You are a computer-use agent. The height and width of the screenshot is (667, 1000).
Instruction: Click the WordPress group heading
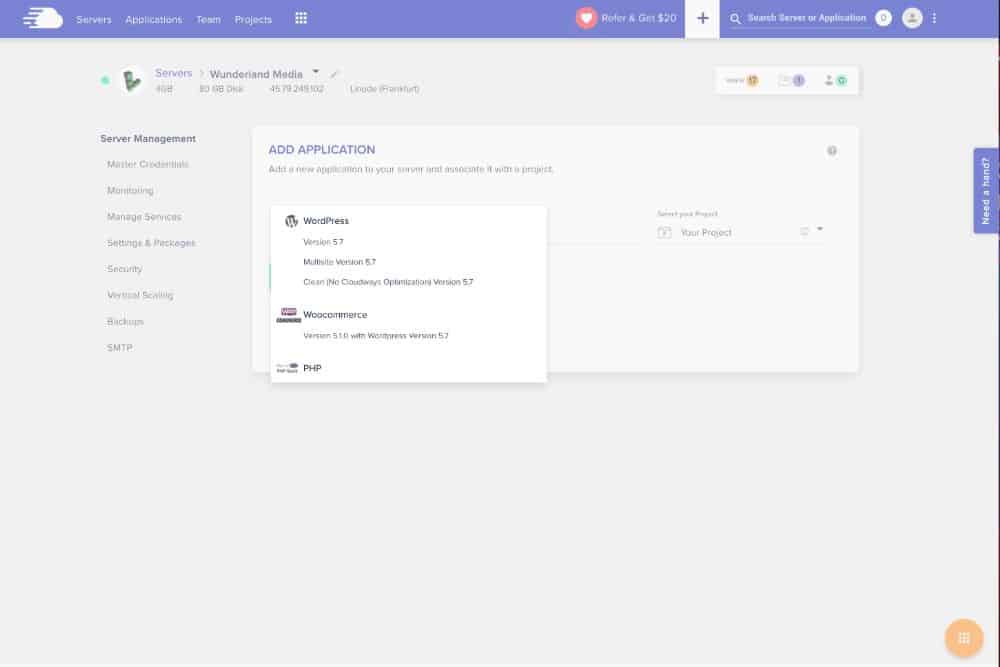pos(326,221)
